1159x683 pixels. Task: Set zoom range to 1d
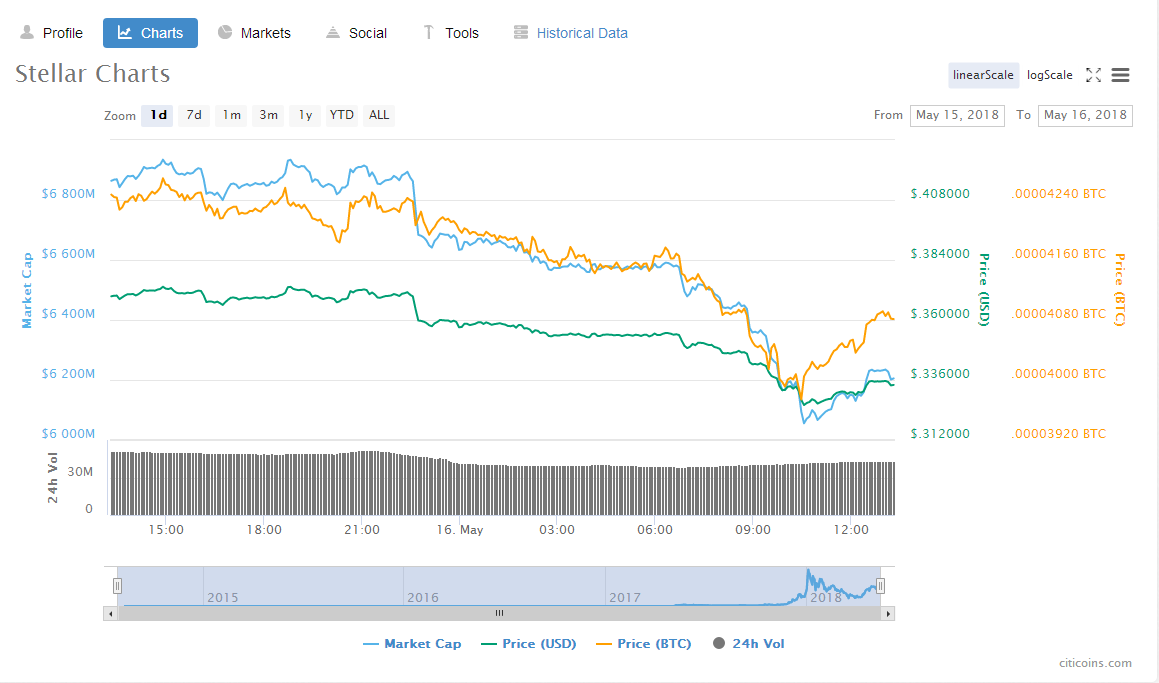[157, 115]
